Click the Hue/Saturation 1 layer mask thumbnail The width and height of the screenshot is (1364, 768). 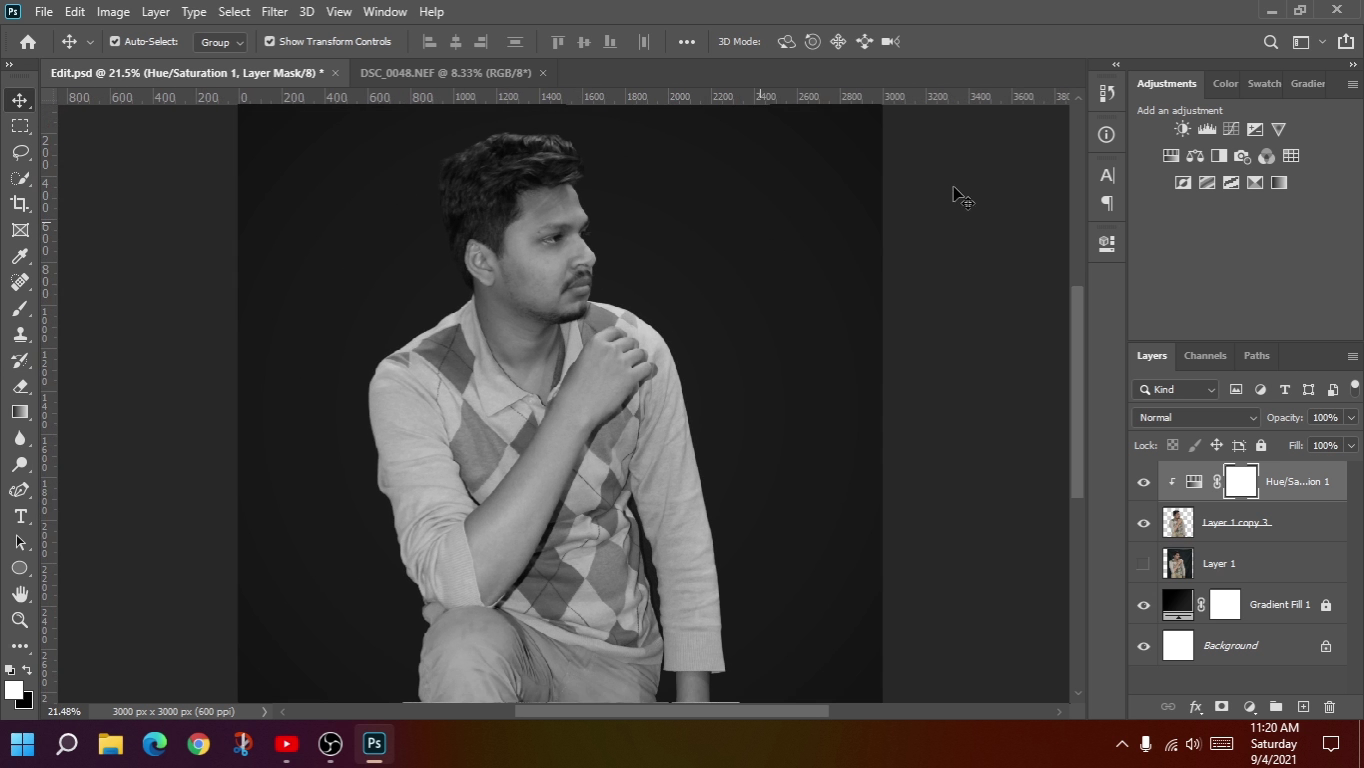click(1241, 482)
